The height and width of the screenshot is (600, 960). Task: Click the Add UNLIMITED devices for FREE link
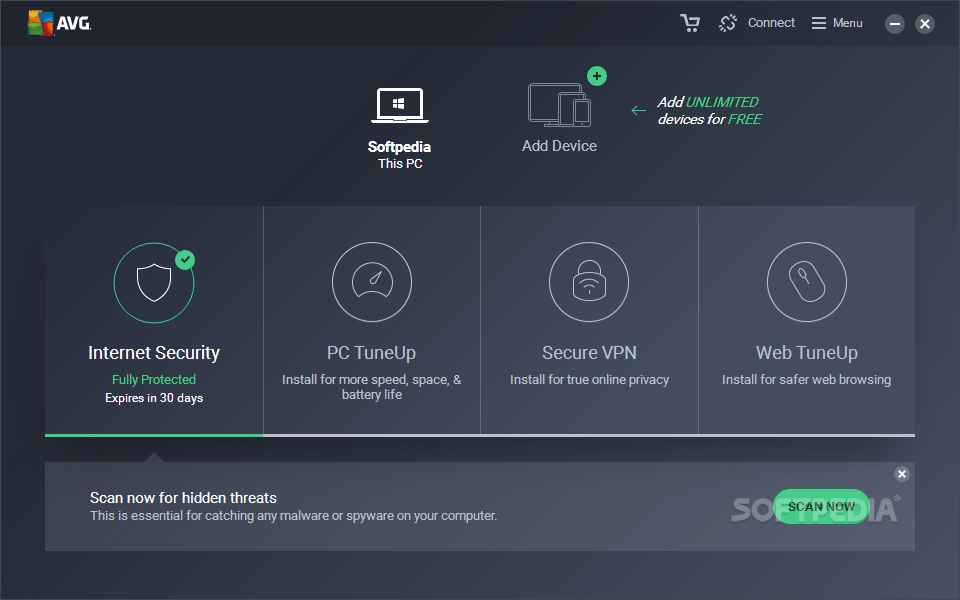[x=709, y=110]
